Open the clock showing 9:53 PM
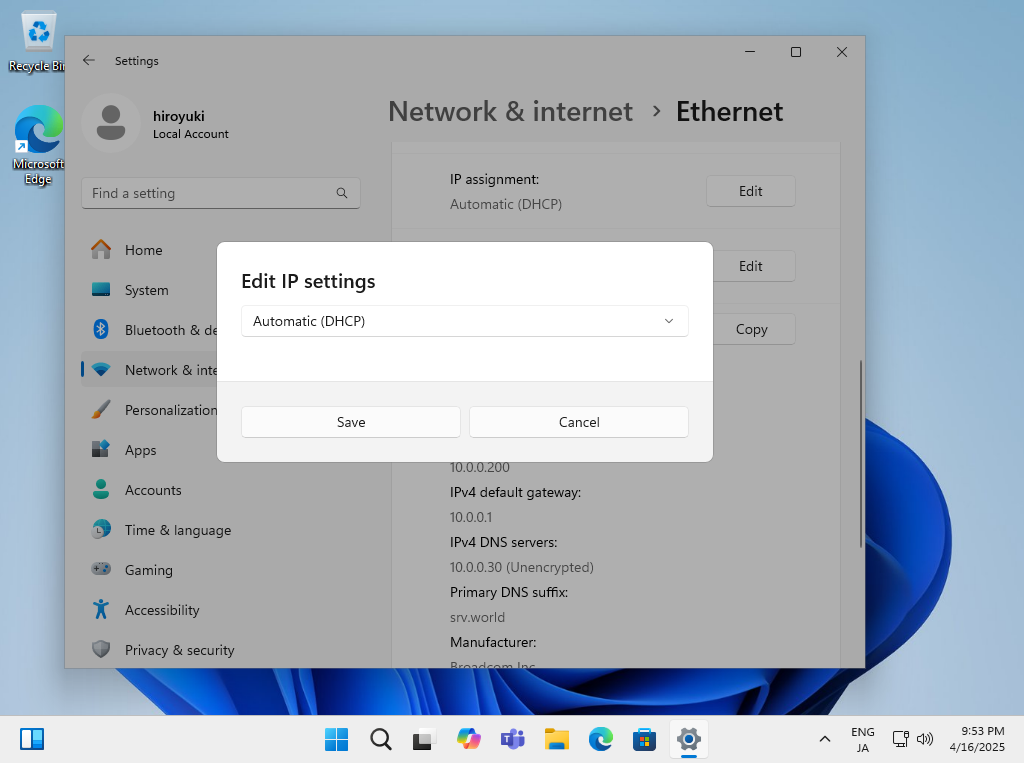 coord(977,739)
